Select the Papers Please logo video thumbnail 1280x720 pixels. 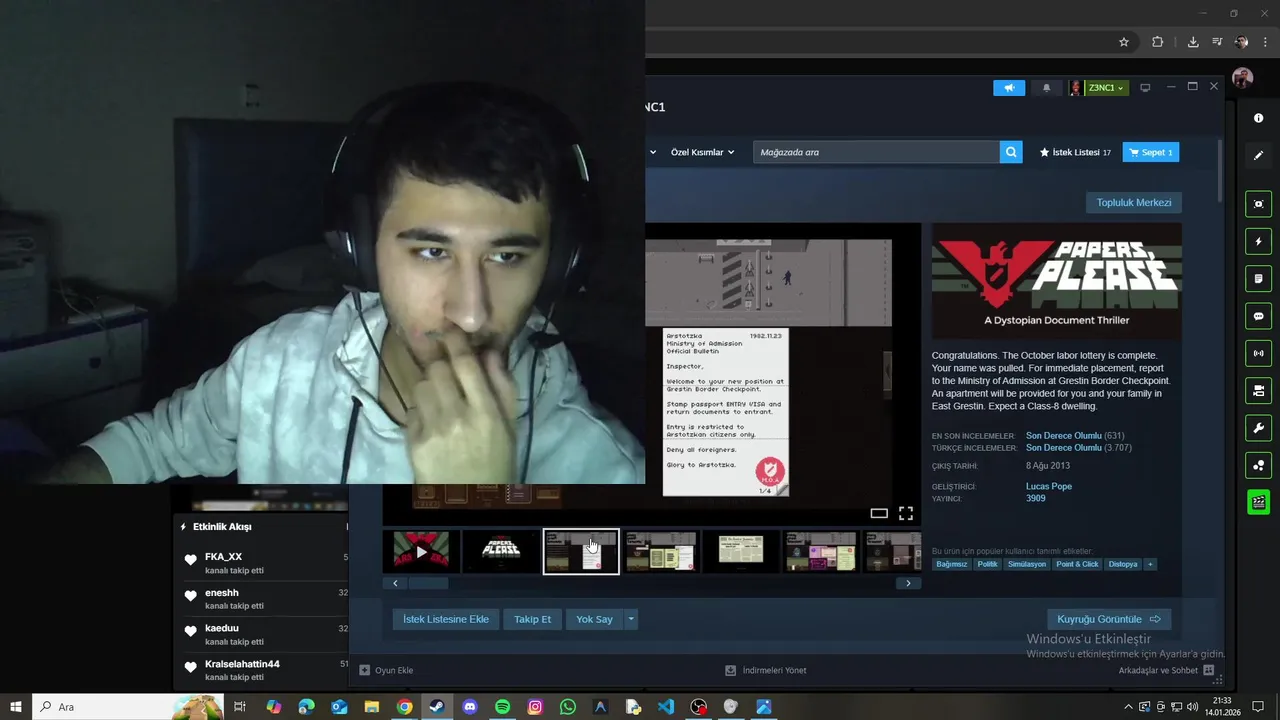(501, 552)
